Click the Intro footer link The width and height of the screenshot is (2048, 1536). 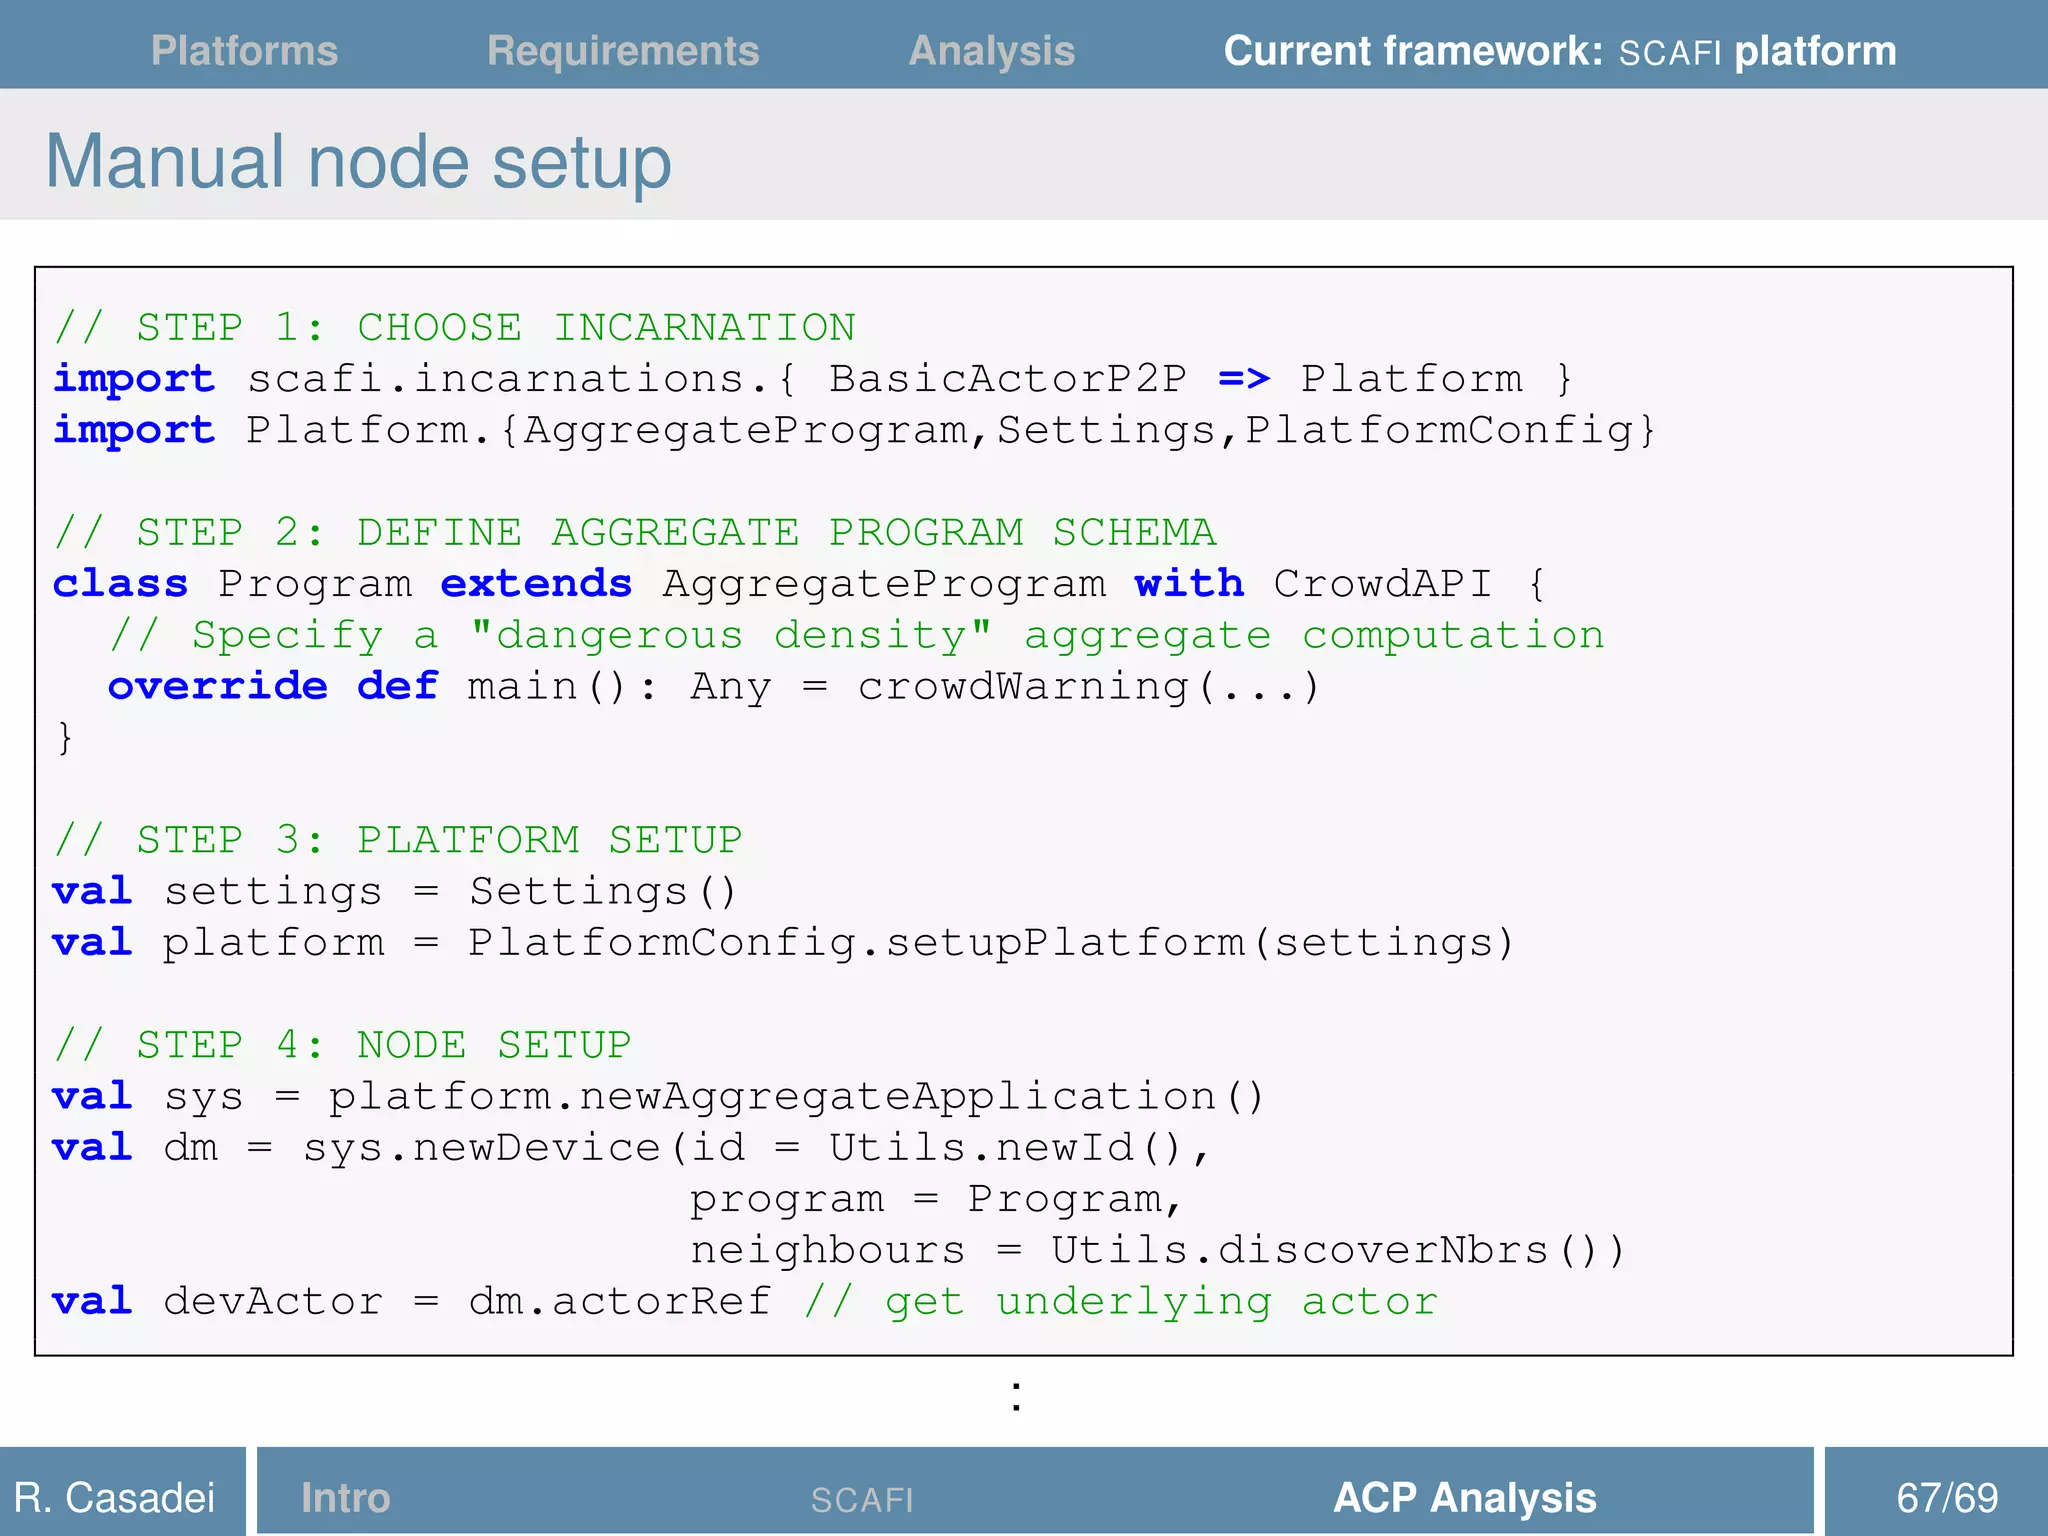(345, 1497)
